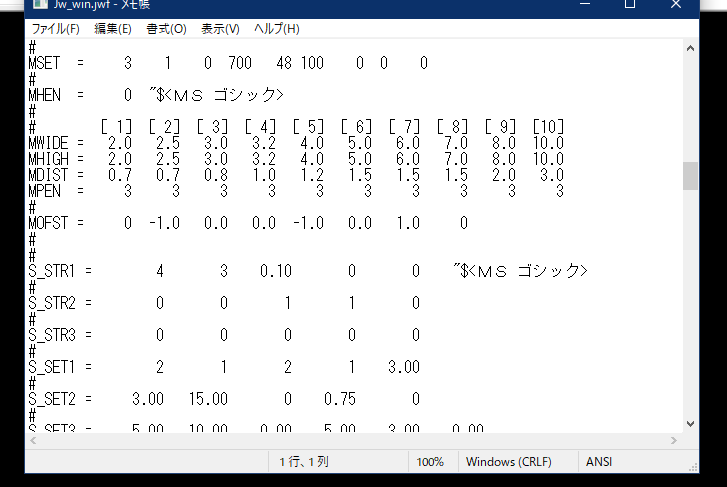Click the horizontal scrollbar right arrow
727x487 pixels.
pos(674,440)
